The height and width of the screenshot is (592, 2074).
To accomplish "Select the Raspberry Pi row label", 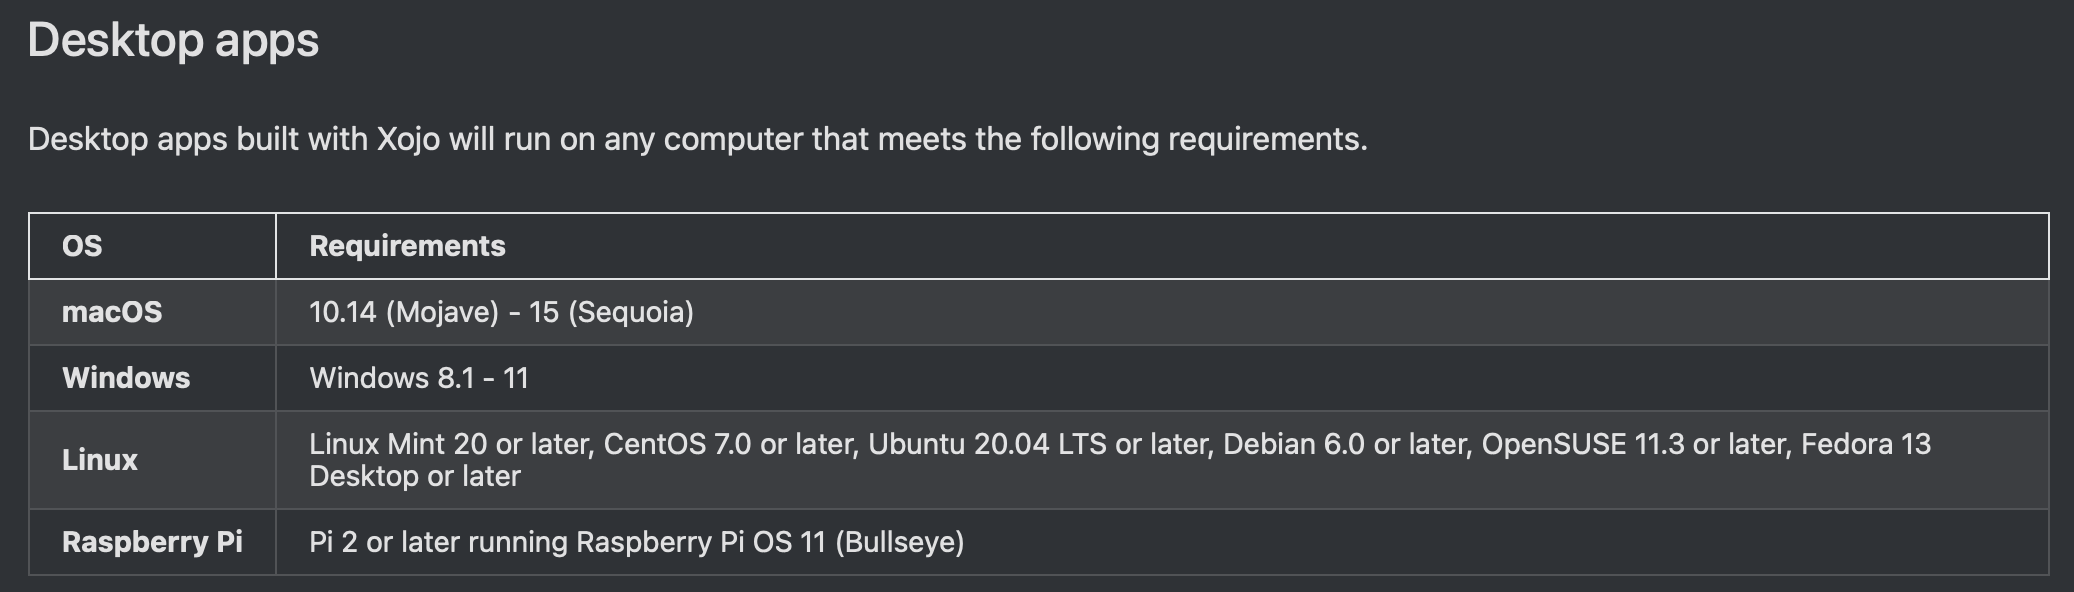I will tap(152, 542).
